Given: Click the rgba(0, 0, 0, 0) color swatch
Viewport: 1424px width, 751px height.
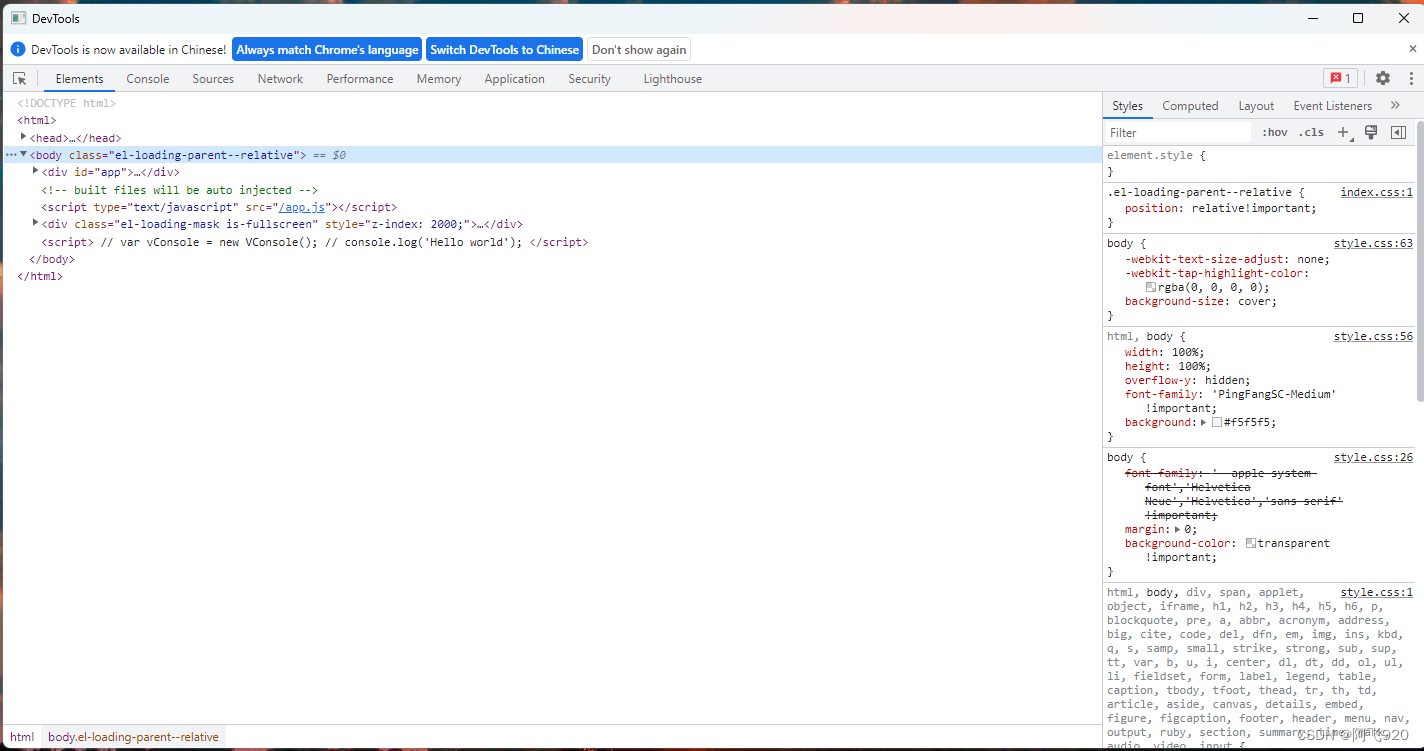Looking at the screenshot, I should (1150, 287).
